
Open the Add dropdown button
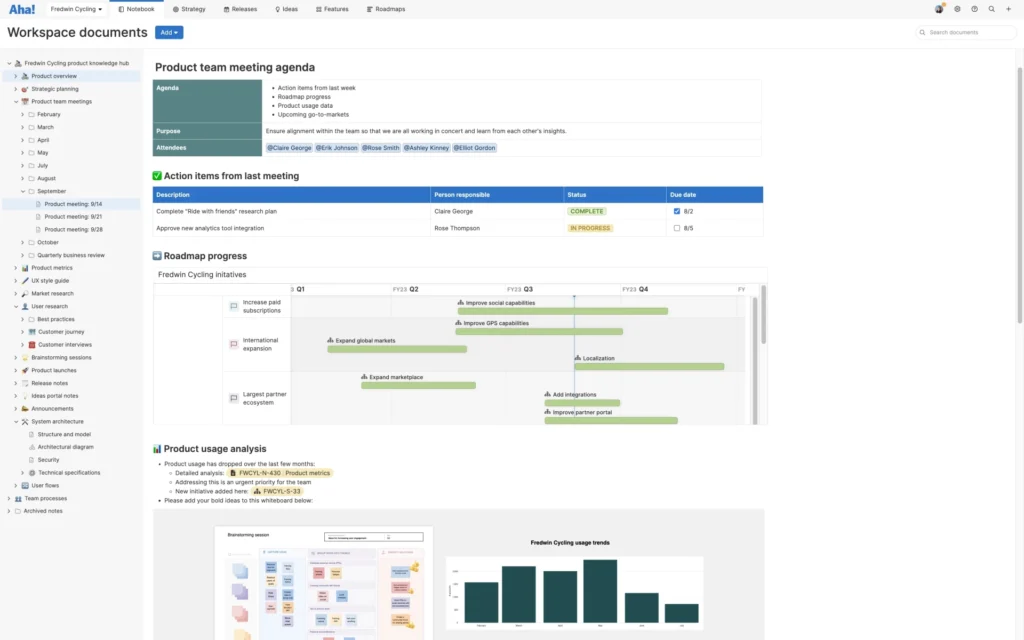[169, 32]
